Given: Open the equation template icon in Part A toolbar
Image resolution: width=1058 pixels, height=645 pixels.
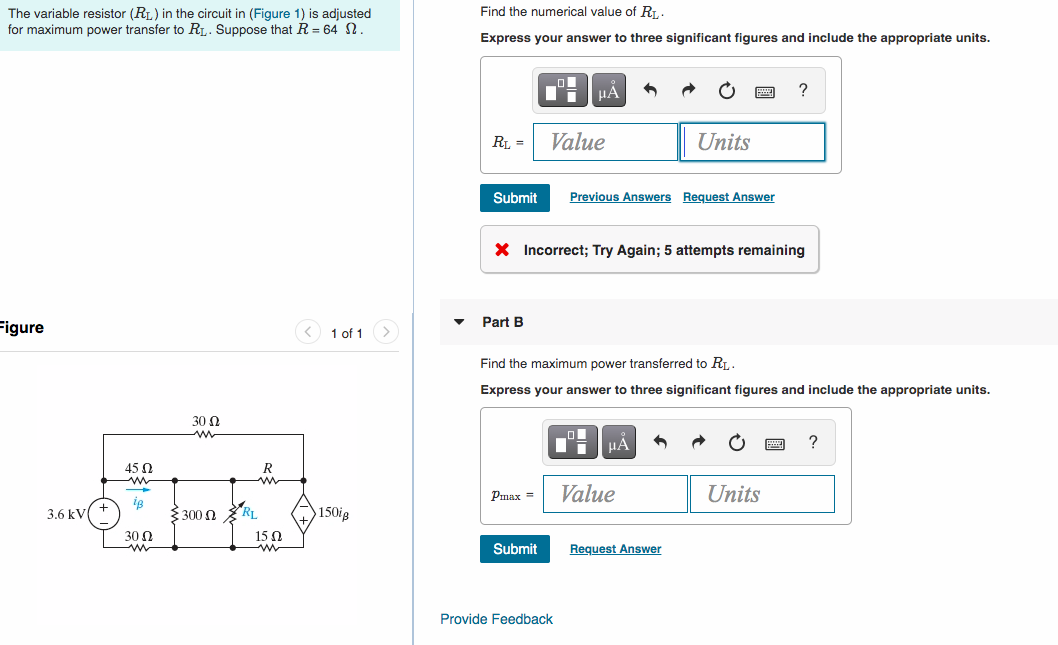Looking at the screenshot, I should point(562,89).
